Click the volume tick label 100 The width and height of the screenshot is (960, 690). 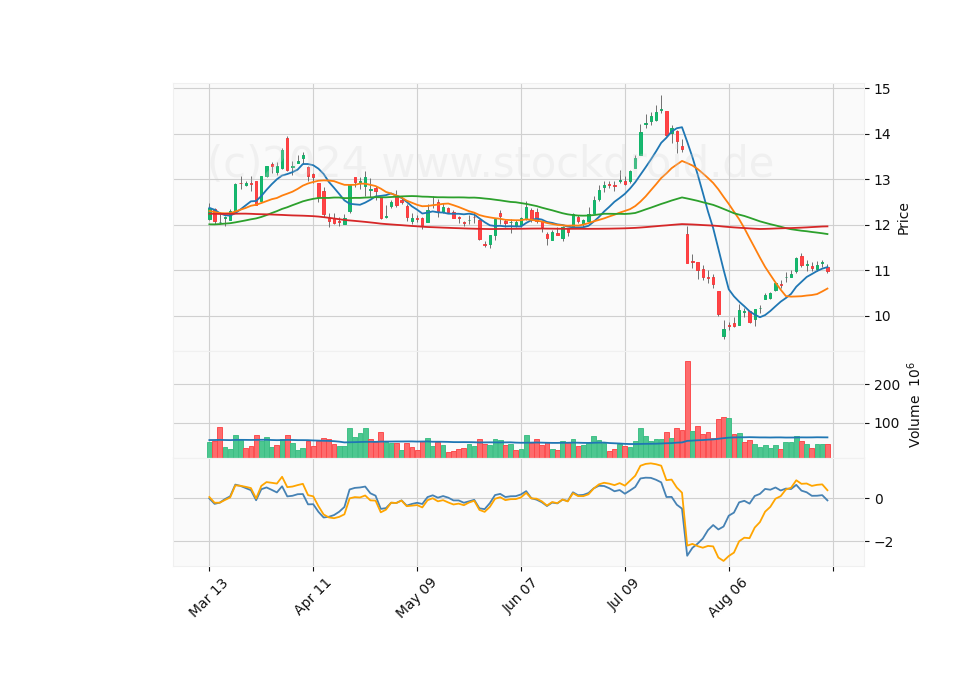(887, 424)
